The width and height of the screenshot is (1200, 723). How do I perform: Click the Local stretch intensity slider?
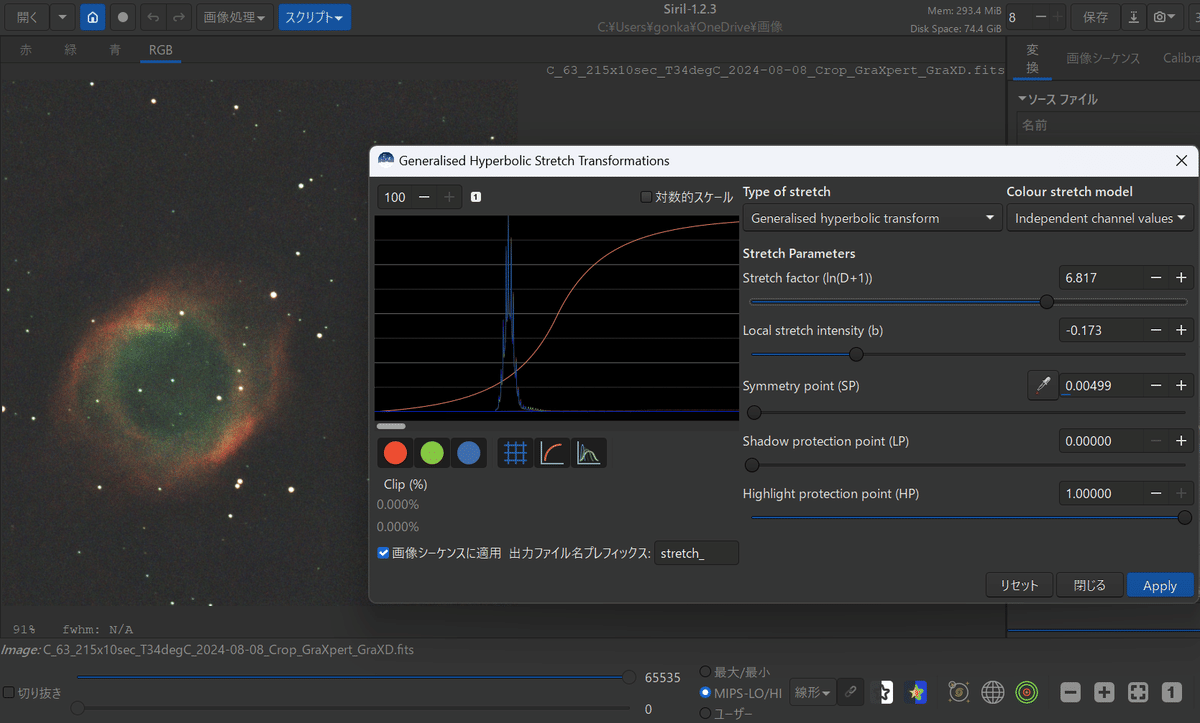coord(968,353)
